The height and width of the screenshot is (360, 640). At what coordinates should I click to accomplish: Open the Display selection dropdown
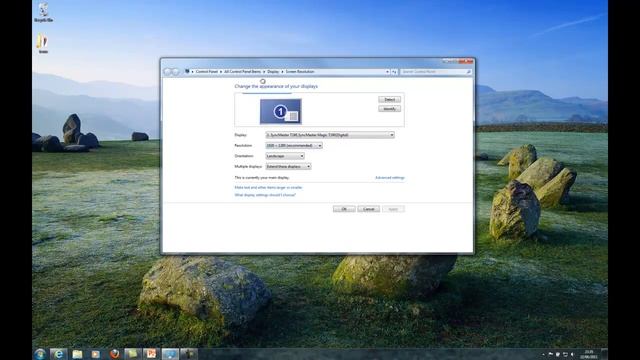pyautogui.click(x=330, y=135)
